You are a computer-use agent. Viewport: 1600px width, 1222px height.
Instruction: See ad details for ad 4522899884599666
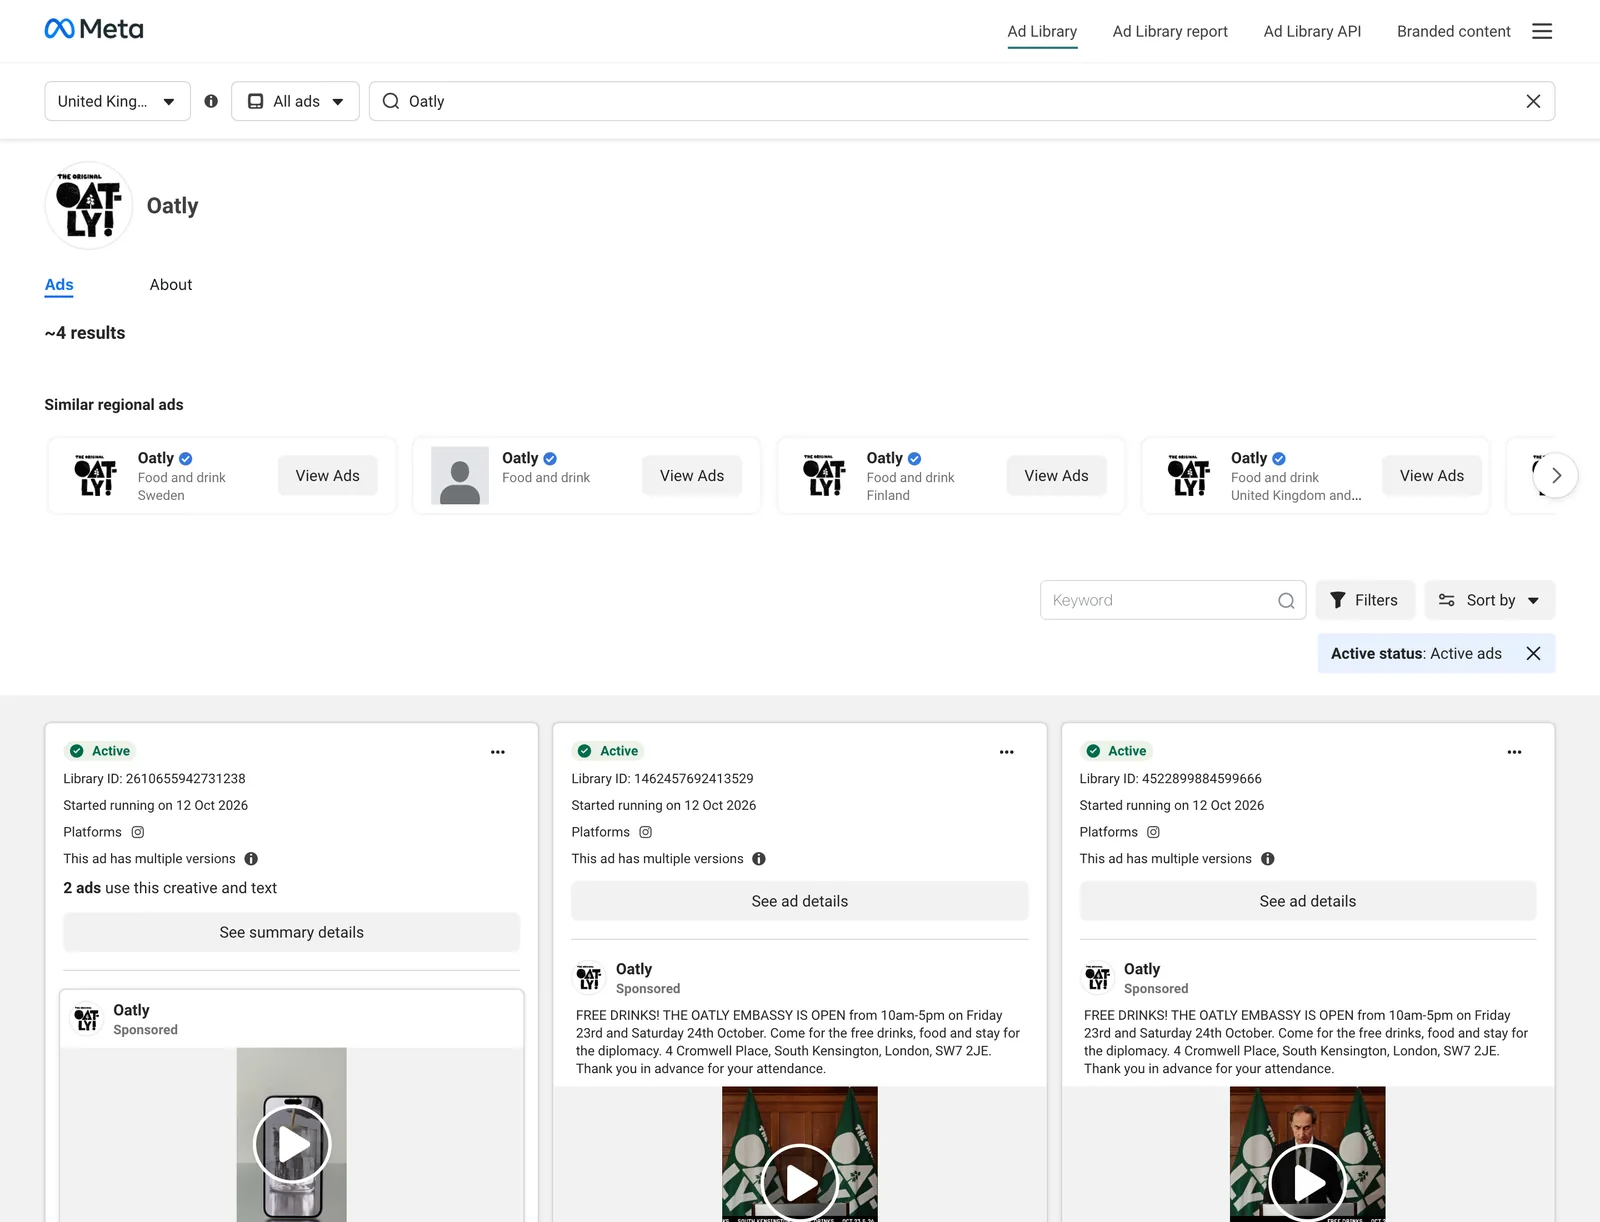(x=1308, y=901)
